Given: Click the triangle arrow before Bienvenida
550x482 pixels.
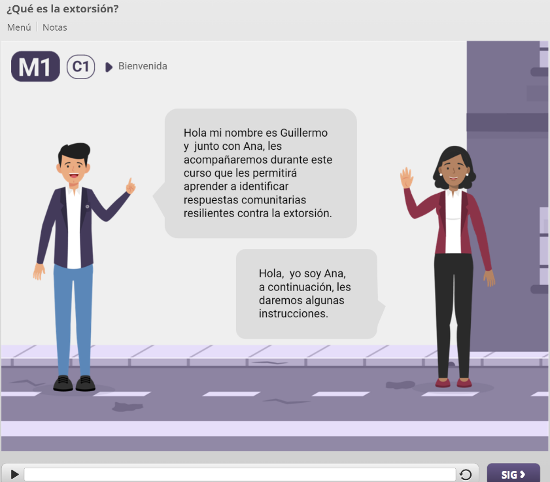Looking at the screenshot, I should point(109,67).
